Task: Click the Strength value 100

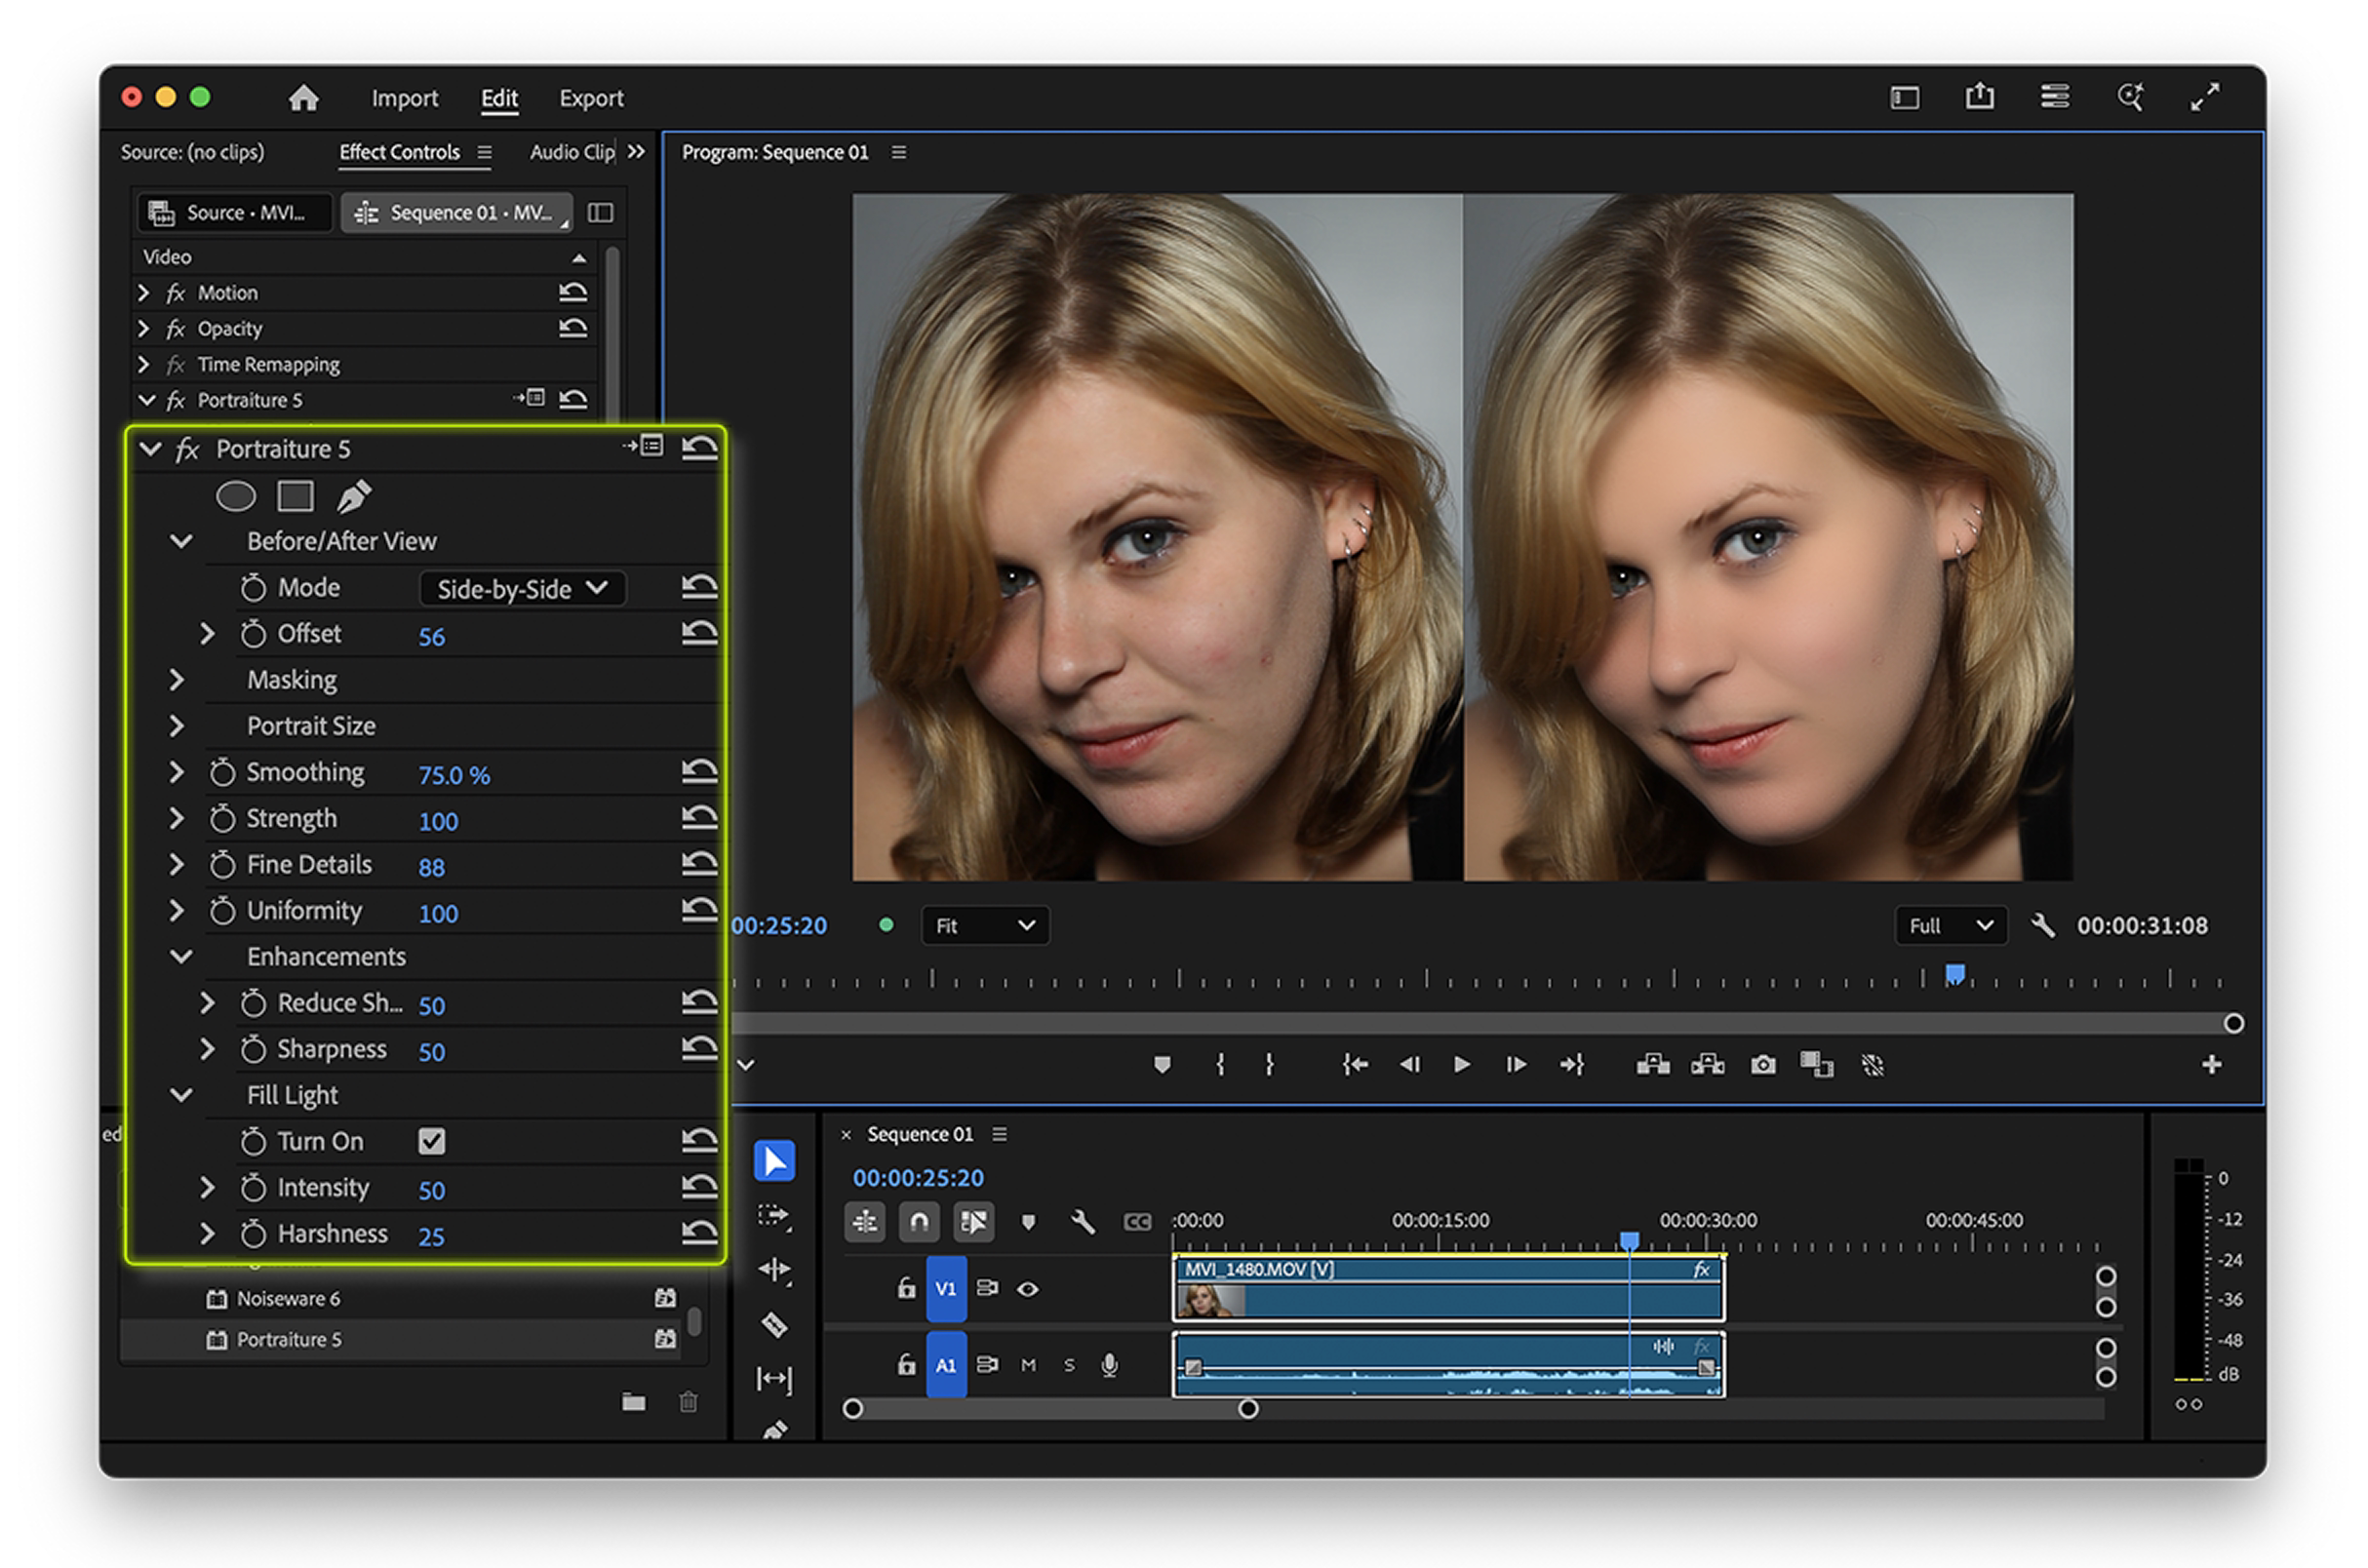Action: click(x=438, y=822)
